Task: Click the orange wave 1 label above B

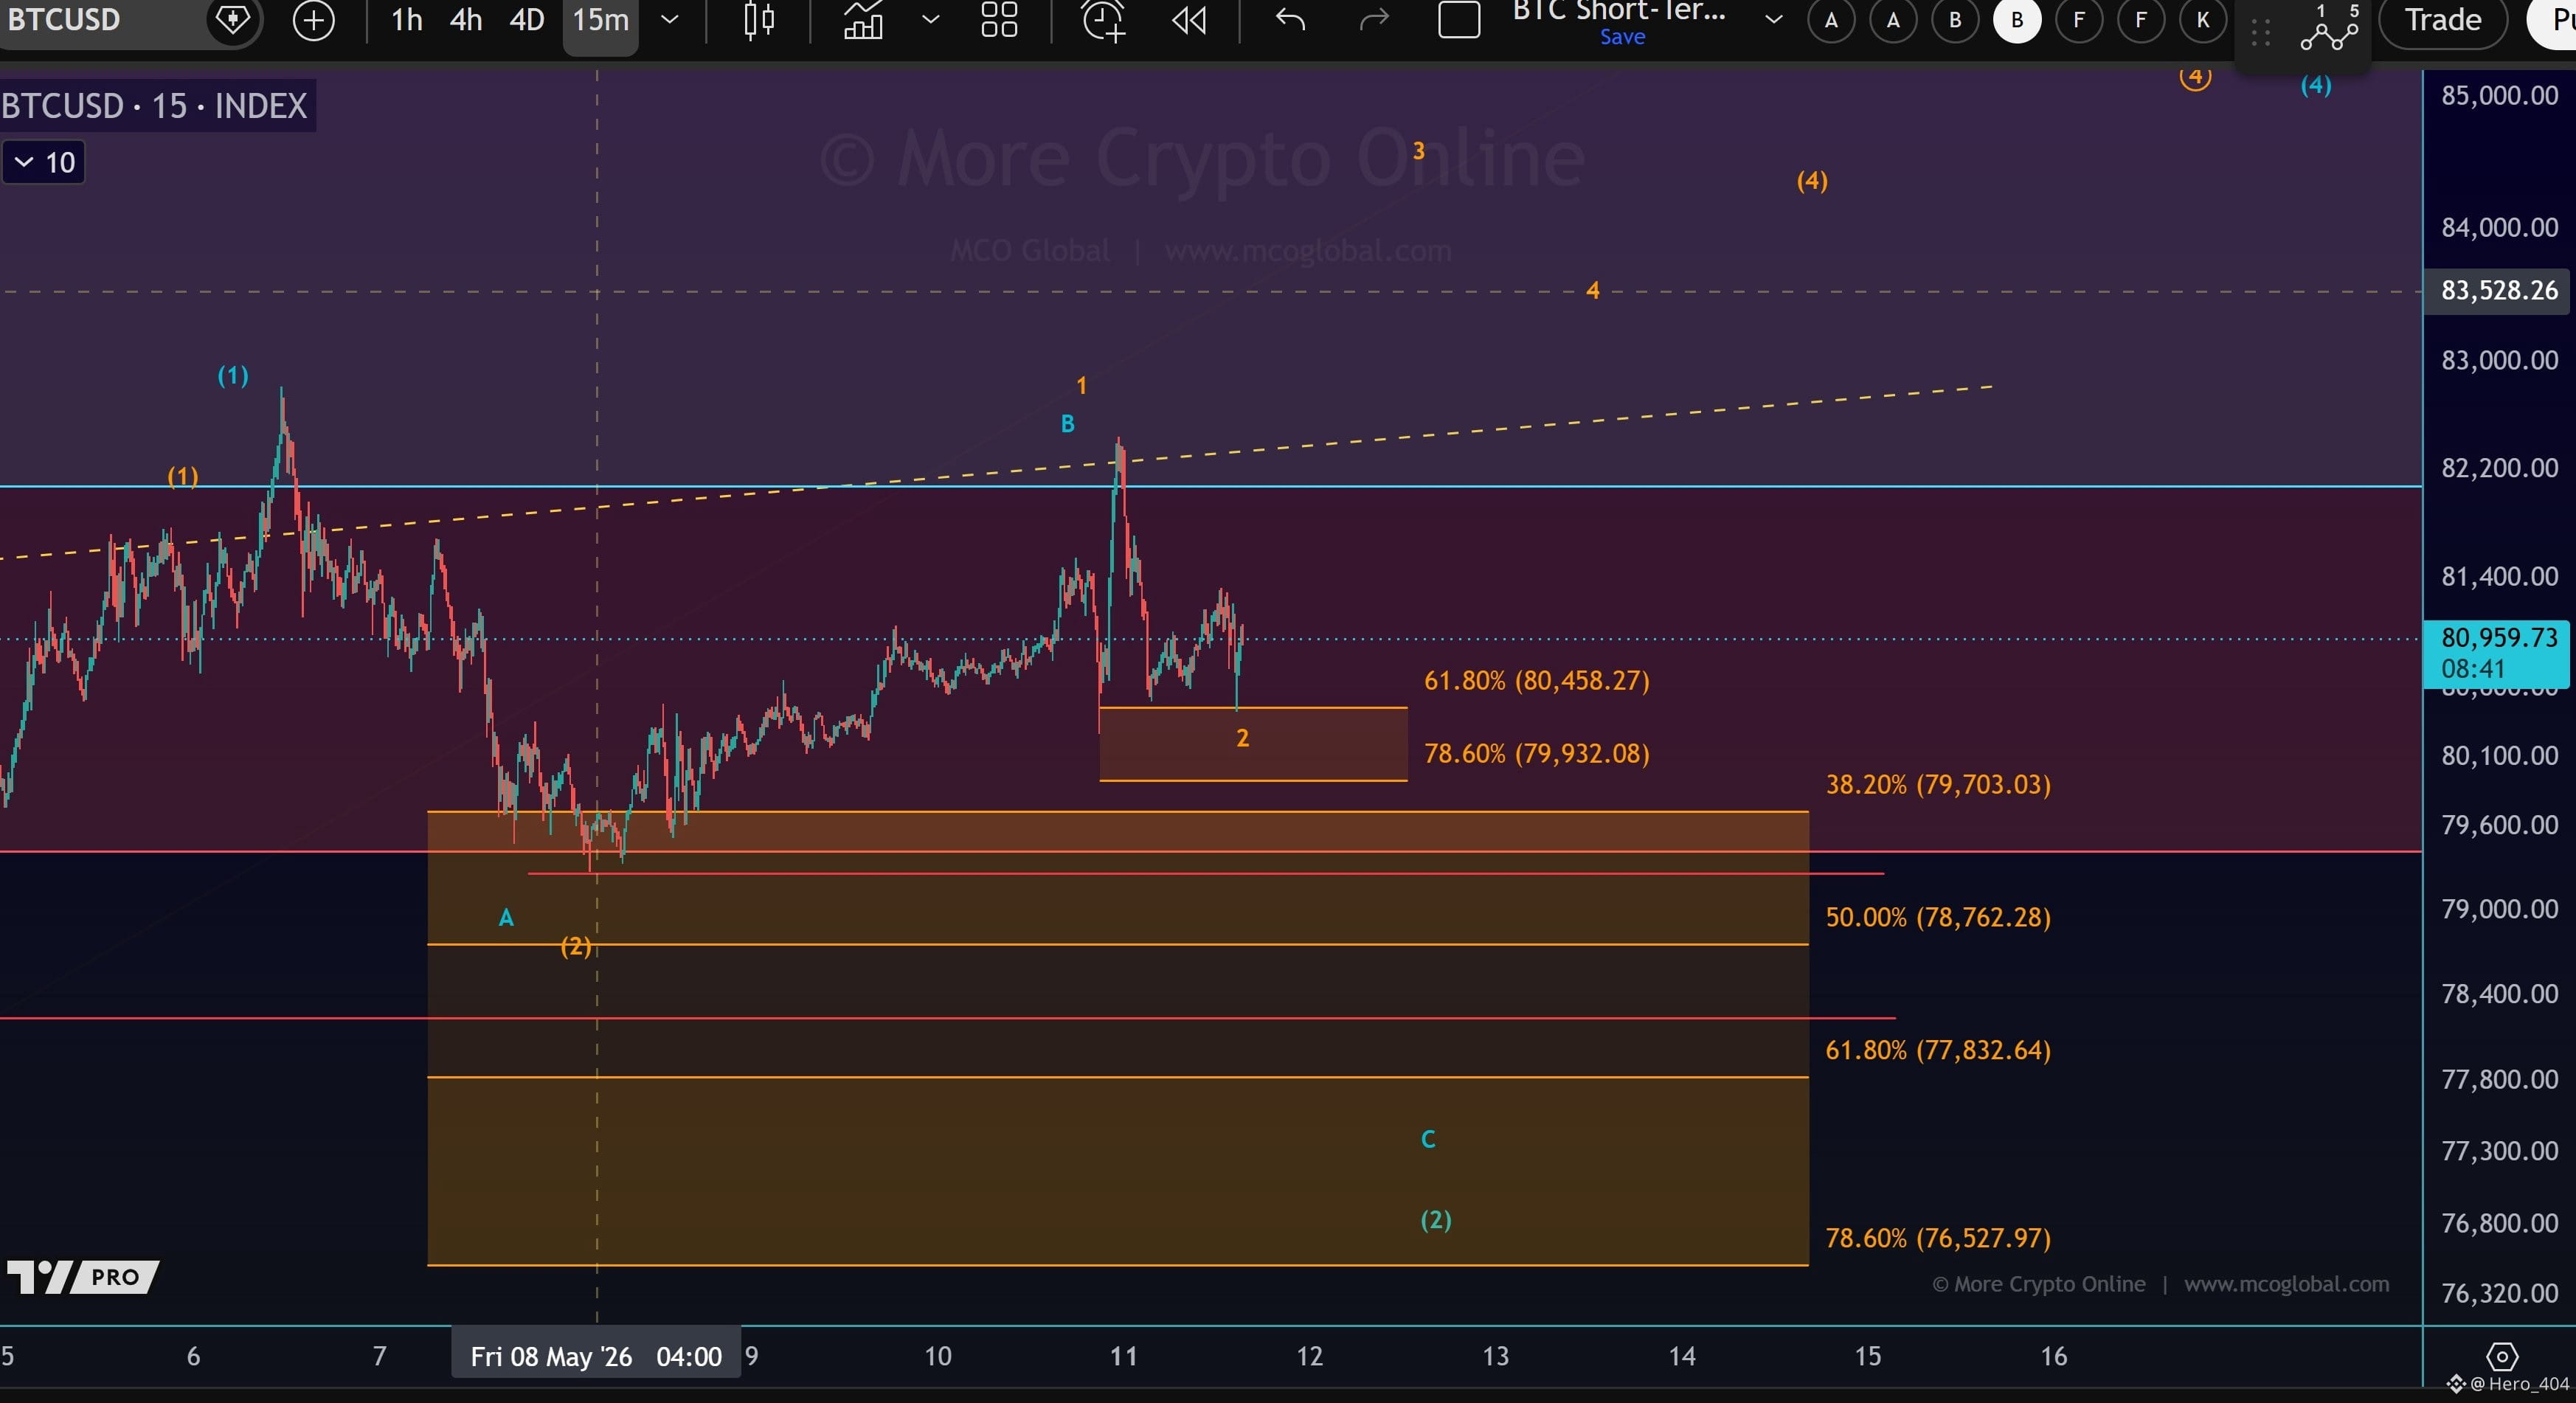Action: [1081, 385]
